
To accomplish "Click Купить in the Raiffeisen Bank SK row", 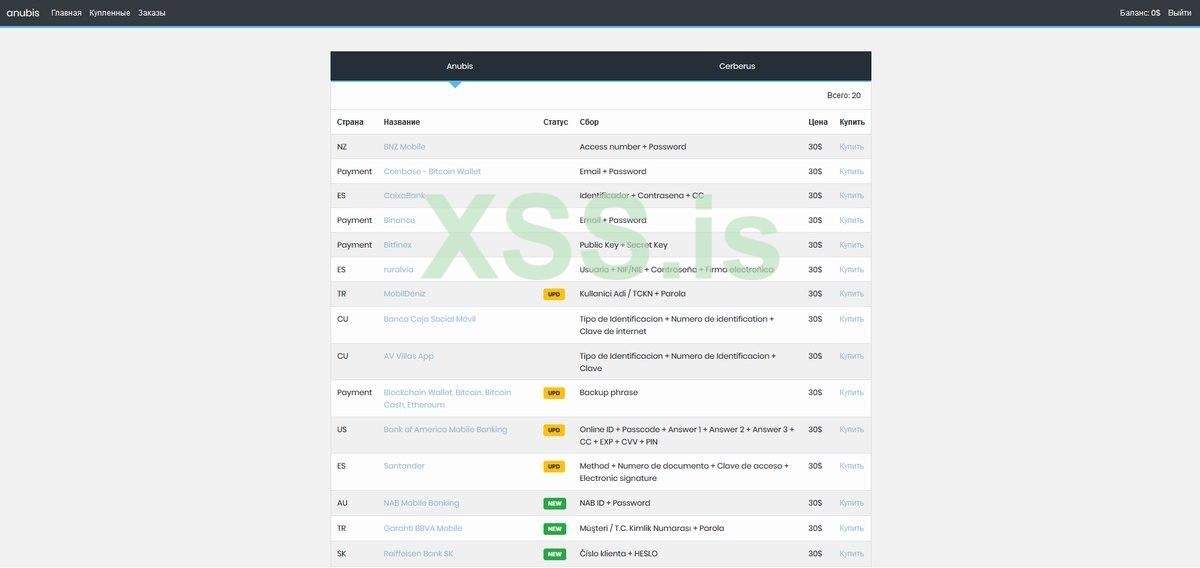I will click(x=851, y=553).
